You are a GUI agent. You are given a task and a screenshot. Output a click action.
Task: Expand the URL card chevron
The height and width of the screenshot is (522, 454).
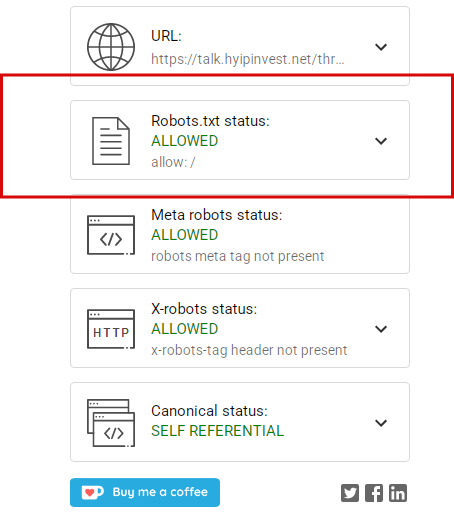(x=381, y=47)
